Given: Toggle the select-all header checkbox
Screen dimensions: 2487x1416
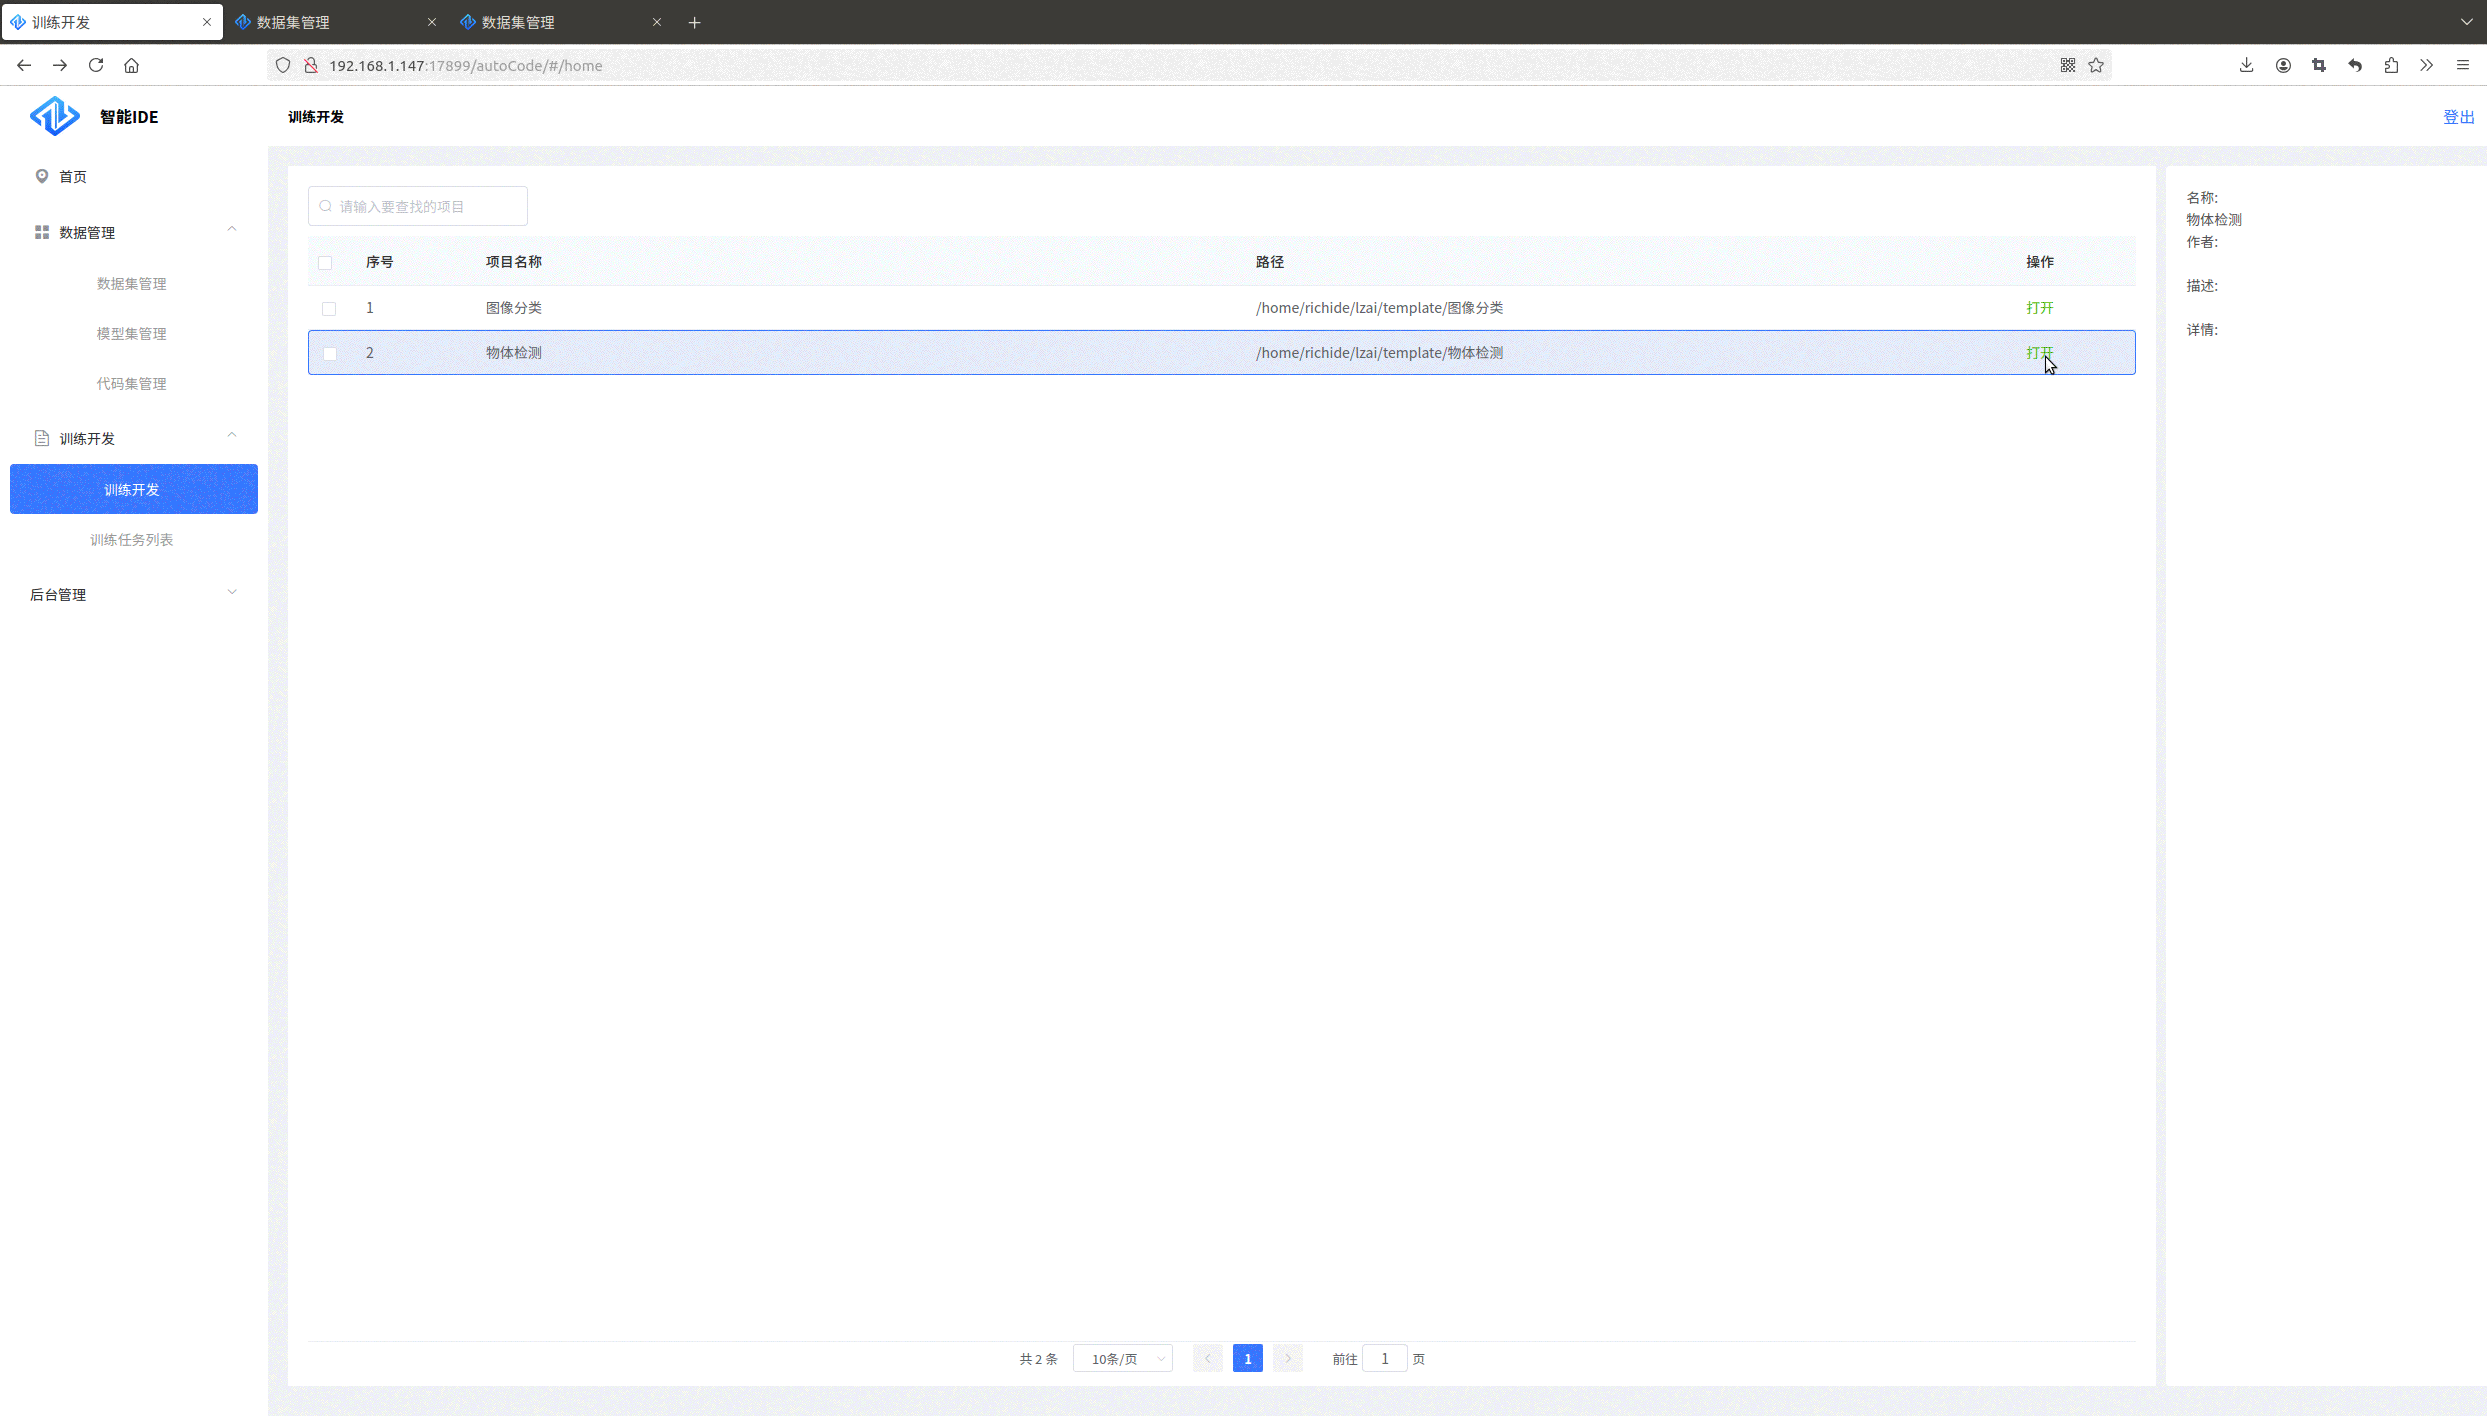Looking at the screenshot, I should [x=325, y=263].
